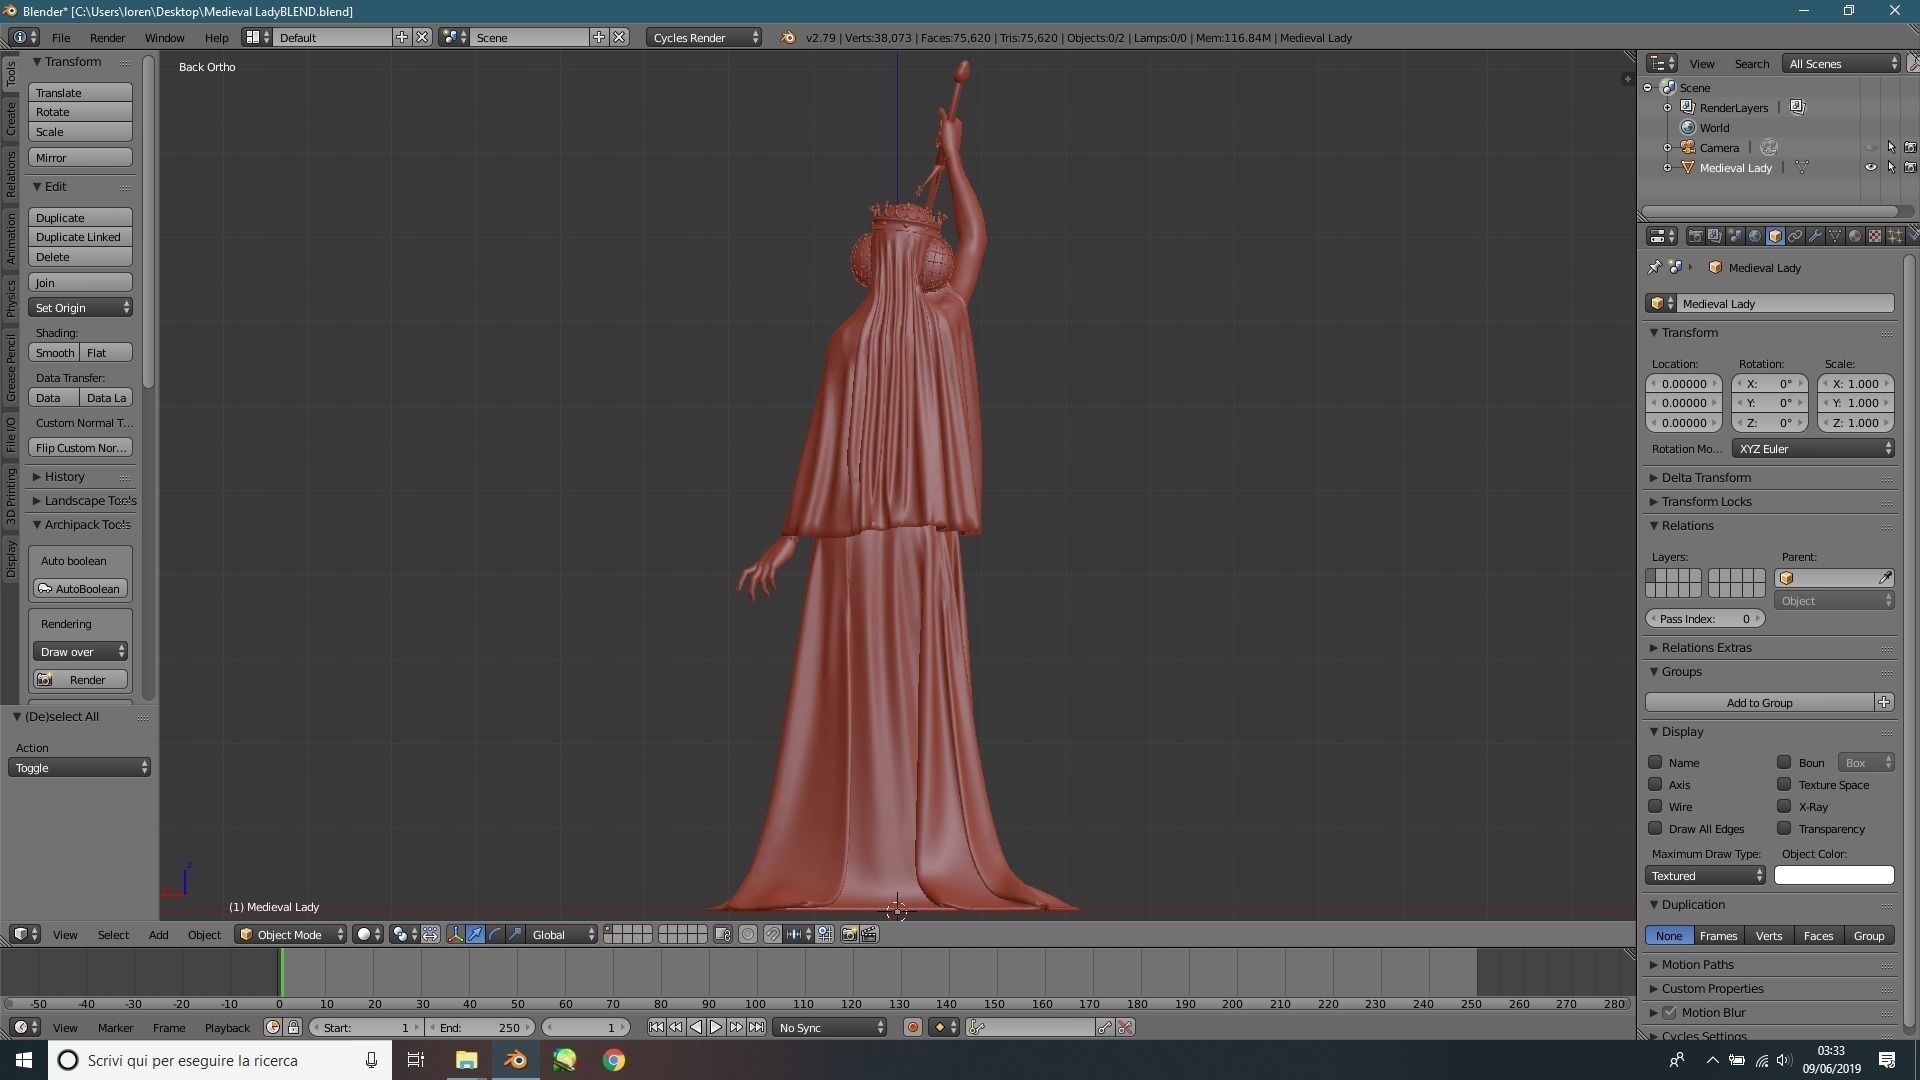Open the 3D view Select menu

(x=113, y=934)
